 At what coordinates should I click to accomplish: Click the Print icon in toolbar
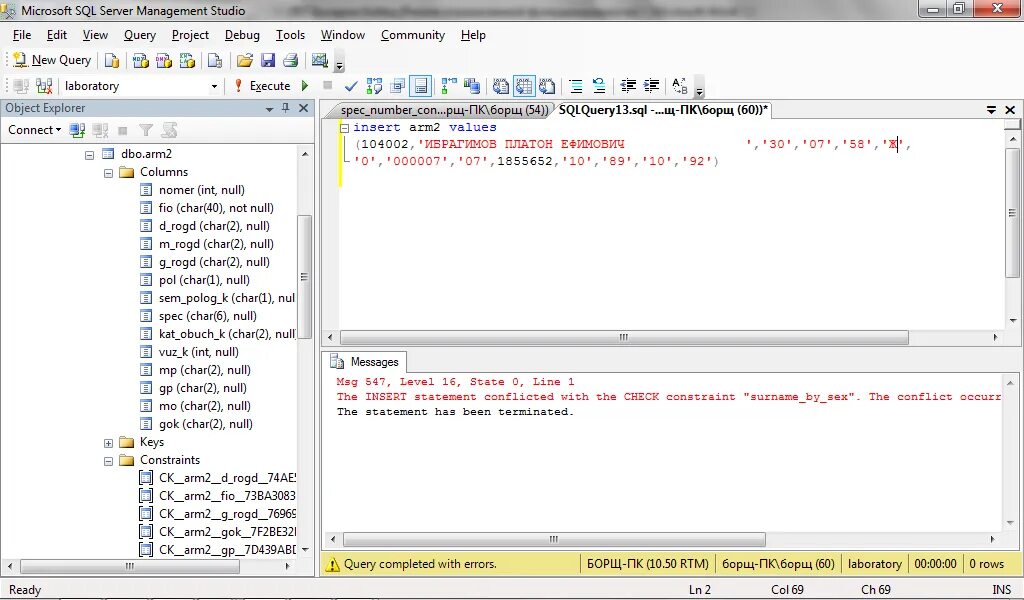pos(291,60)
